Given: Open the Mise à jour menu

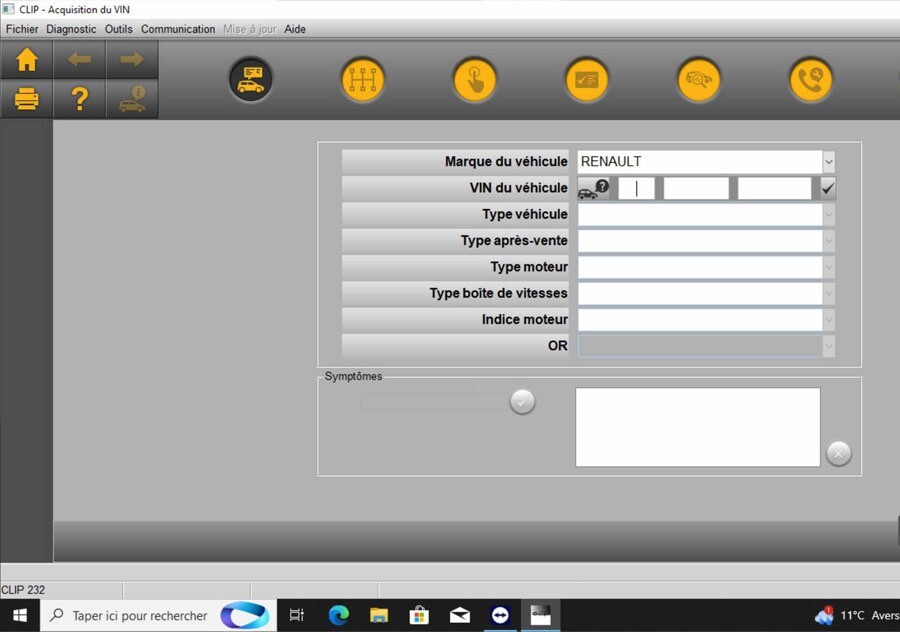Looking at the screenshot, I should [x=250, y=29].
